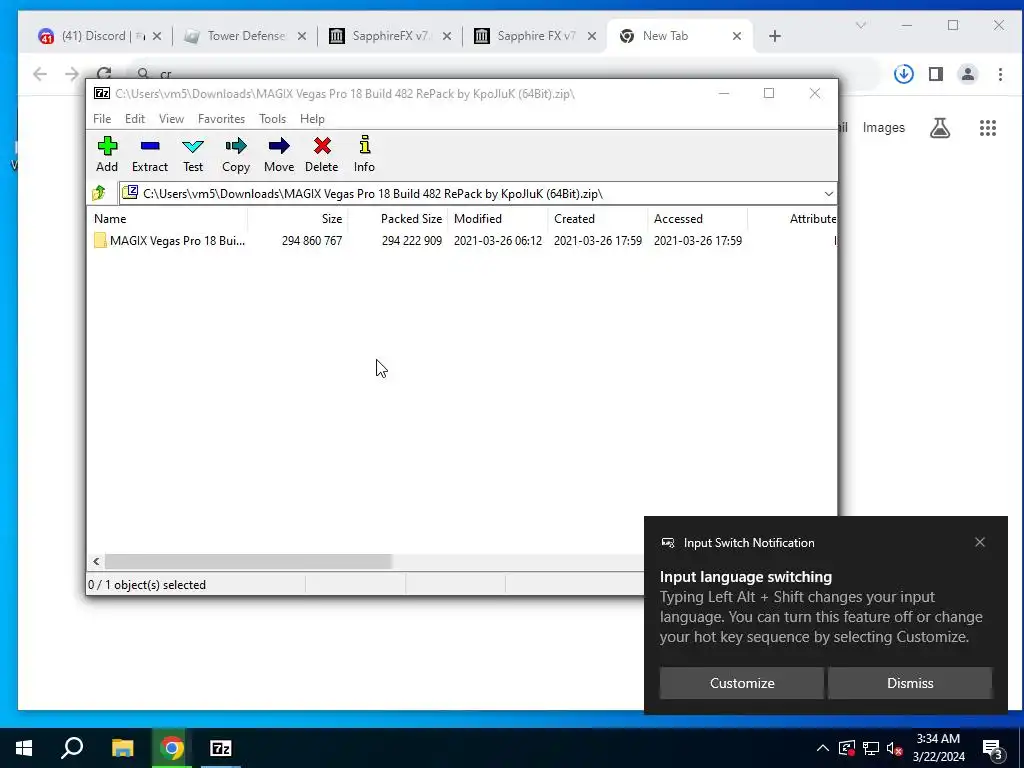Sort by the Accessed column header
The height and width of the screenshot is (768, 1024).
pos(698,219)
